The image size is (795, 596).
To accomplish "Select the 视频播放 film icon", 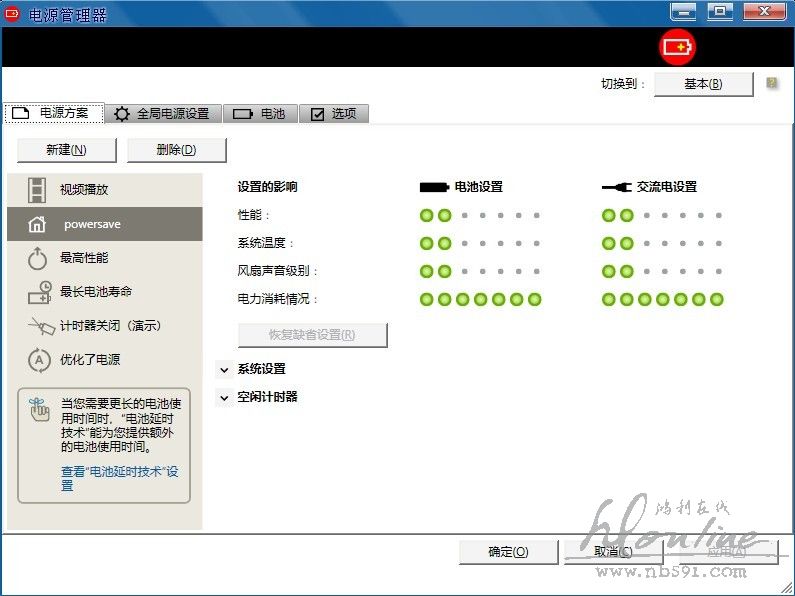I will 37,189.
